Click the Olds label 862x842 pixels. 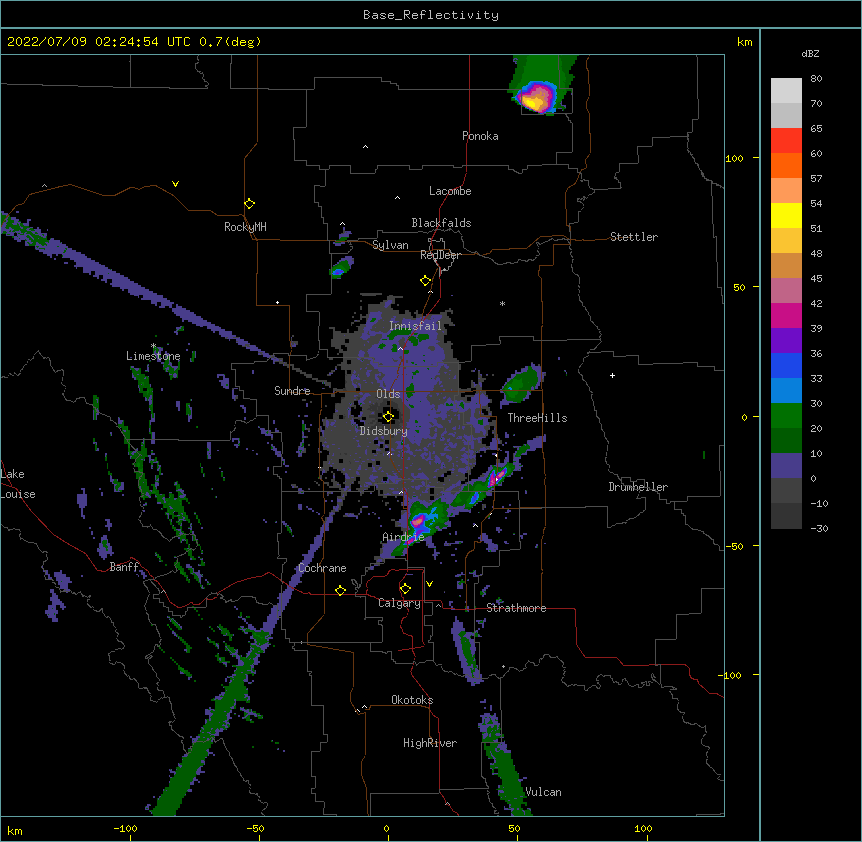coord(388,394)
